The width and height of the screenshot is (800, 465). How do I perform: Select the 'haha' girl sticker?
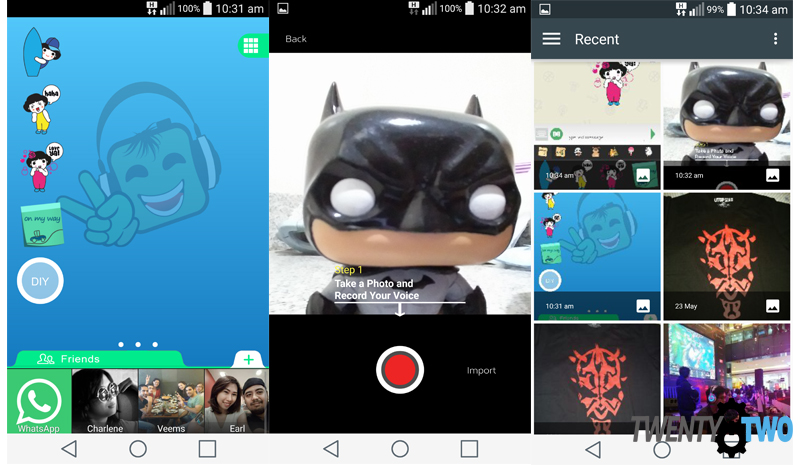(x=41, y=109)
